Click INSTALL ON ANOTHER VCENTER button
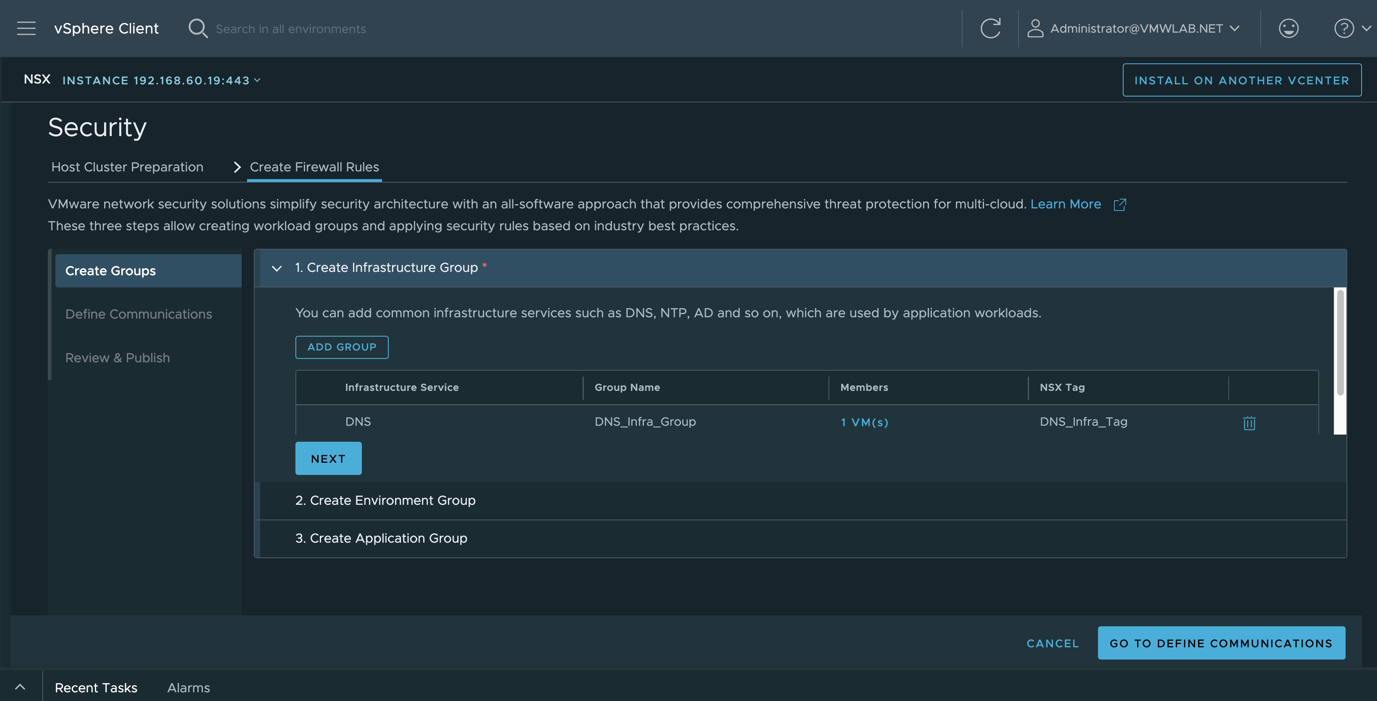Screen dimensions: 1377x701 coord(1242,80)
